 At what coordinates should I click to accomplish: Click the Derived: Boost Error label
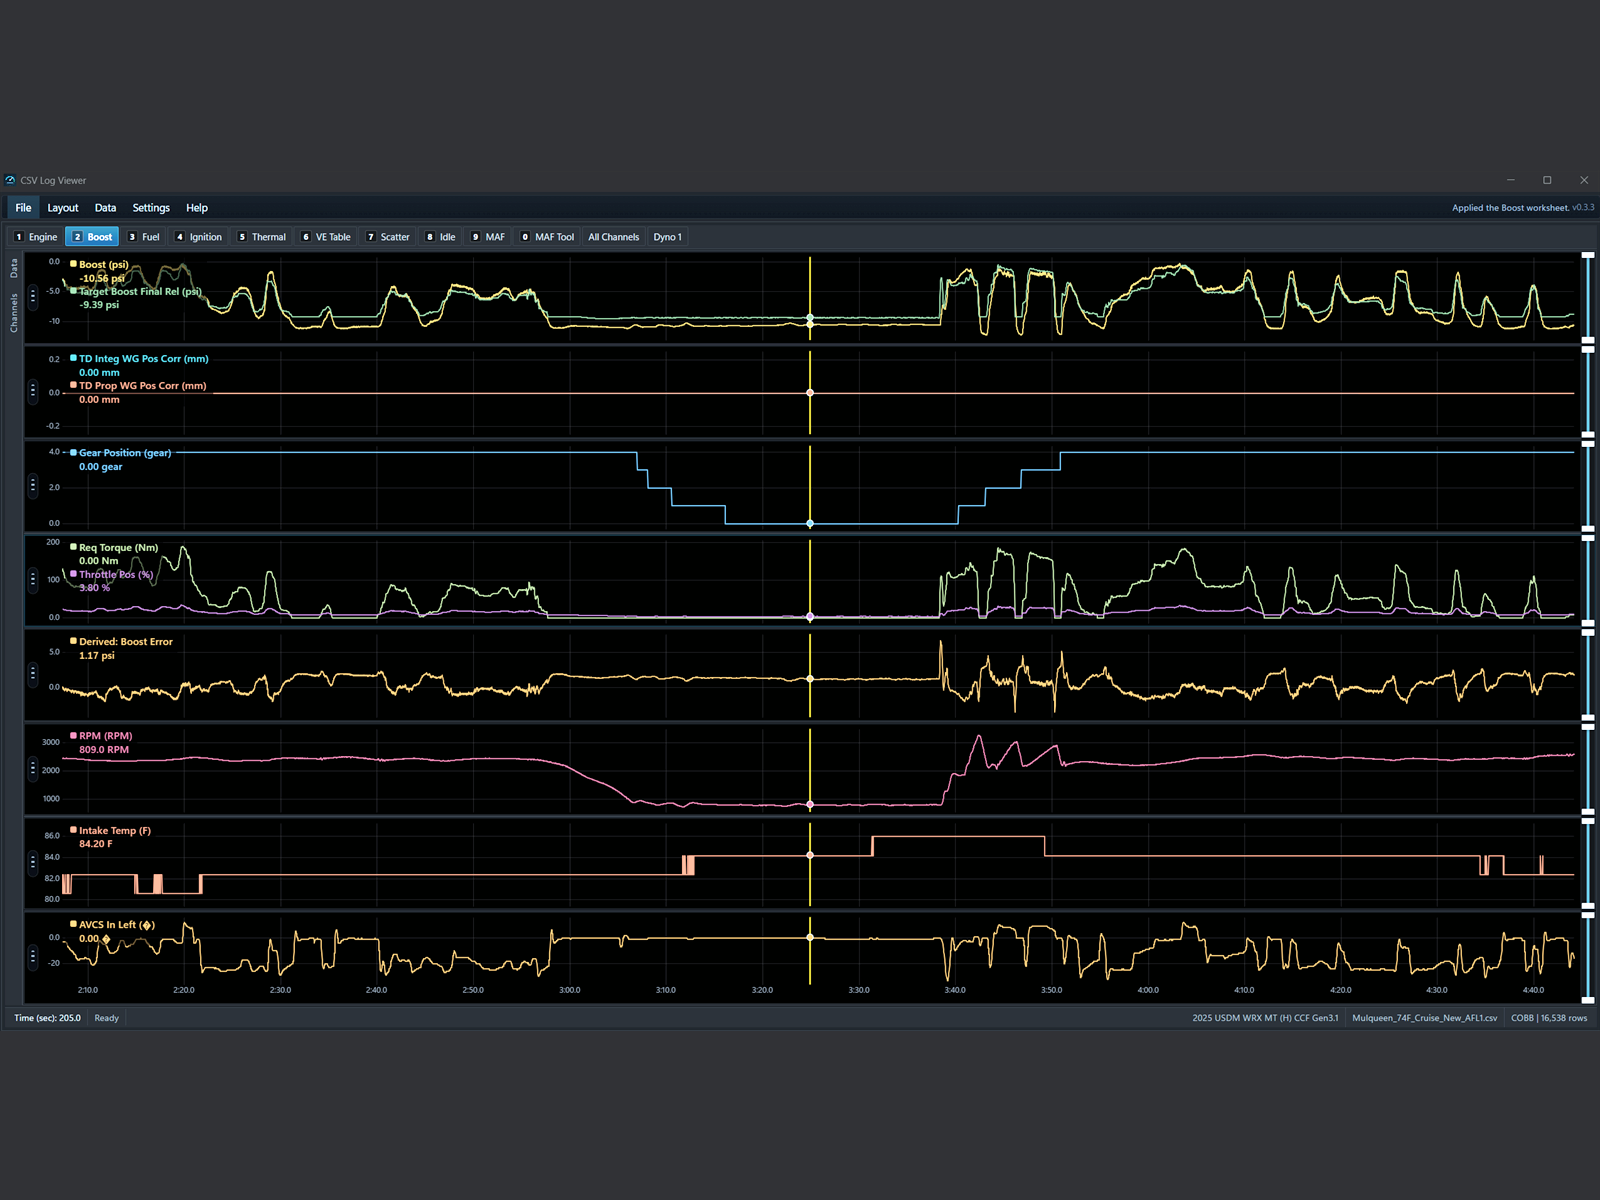tap(126, 642)
